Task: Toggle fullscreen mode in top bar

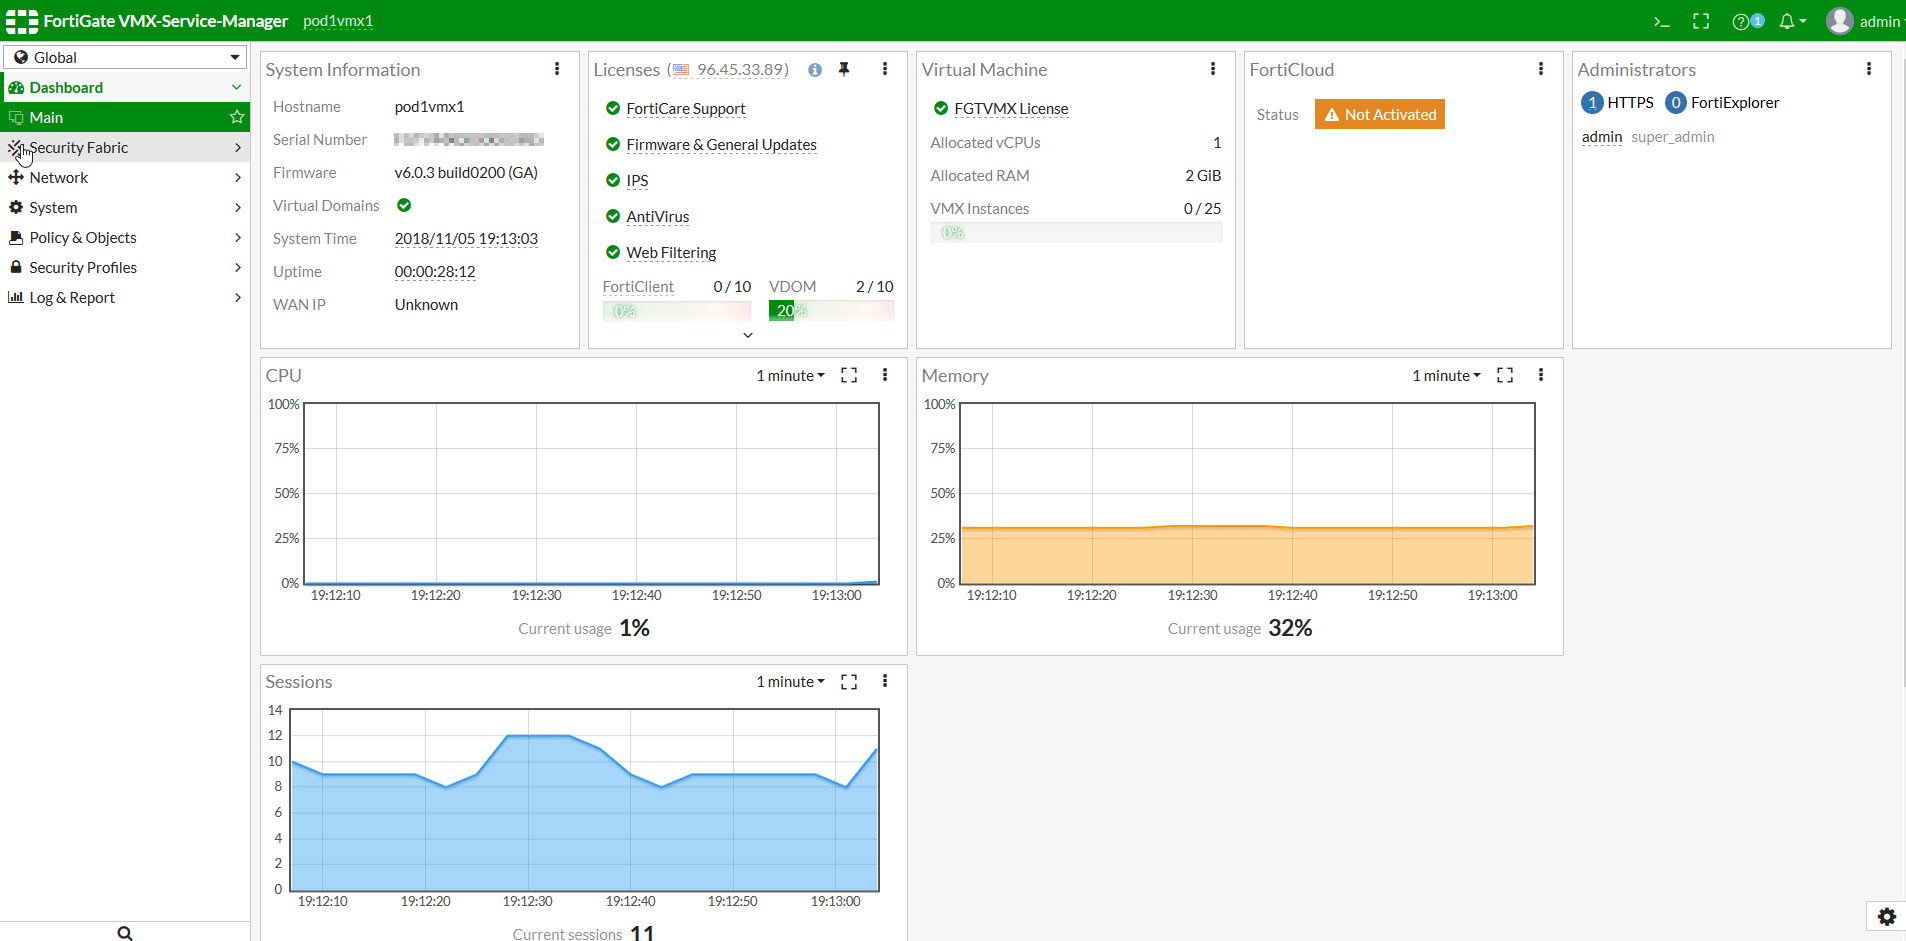Action: (1701, 21)
